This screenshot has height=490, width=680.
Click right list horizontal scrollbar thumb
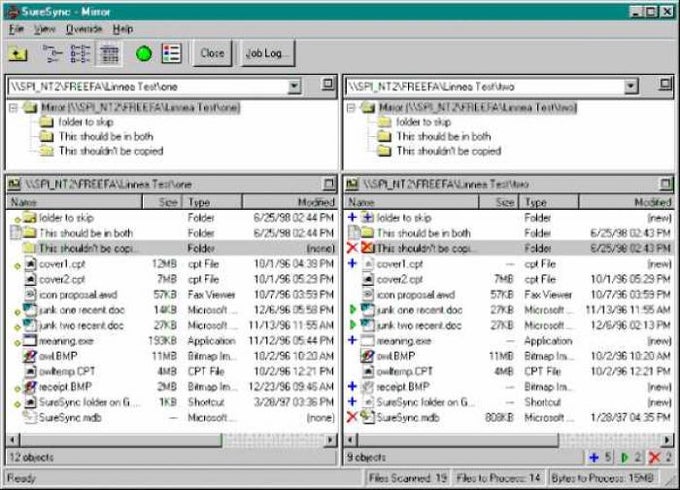[x=458, y=440]
